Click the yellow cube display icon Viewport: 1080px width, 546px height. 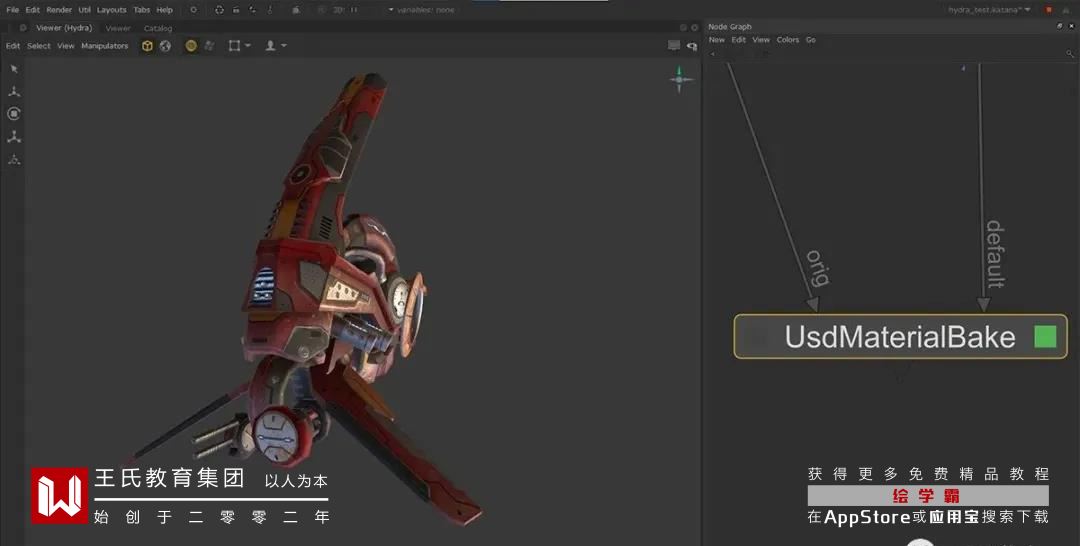tap(147, 46)
